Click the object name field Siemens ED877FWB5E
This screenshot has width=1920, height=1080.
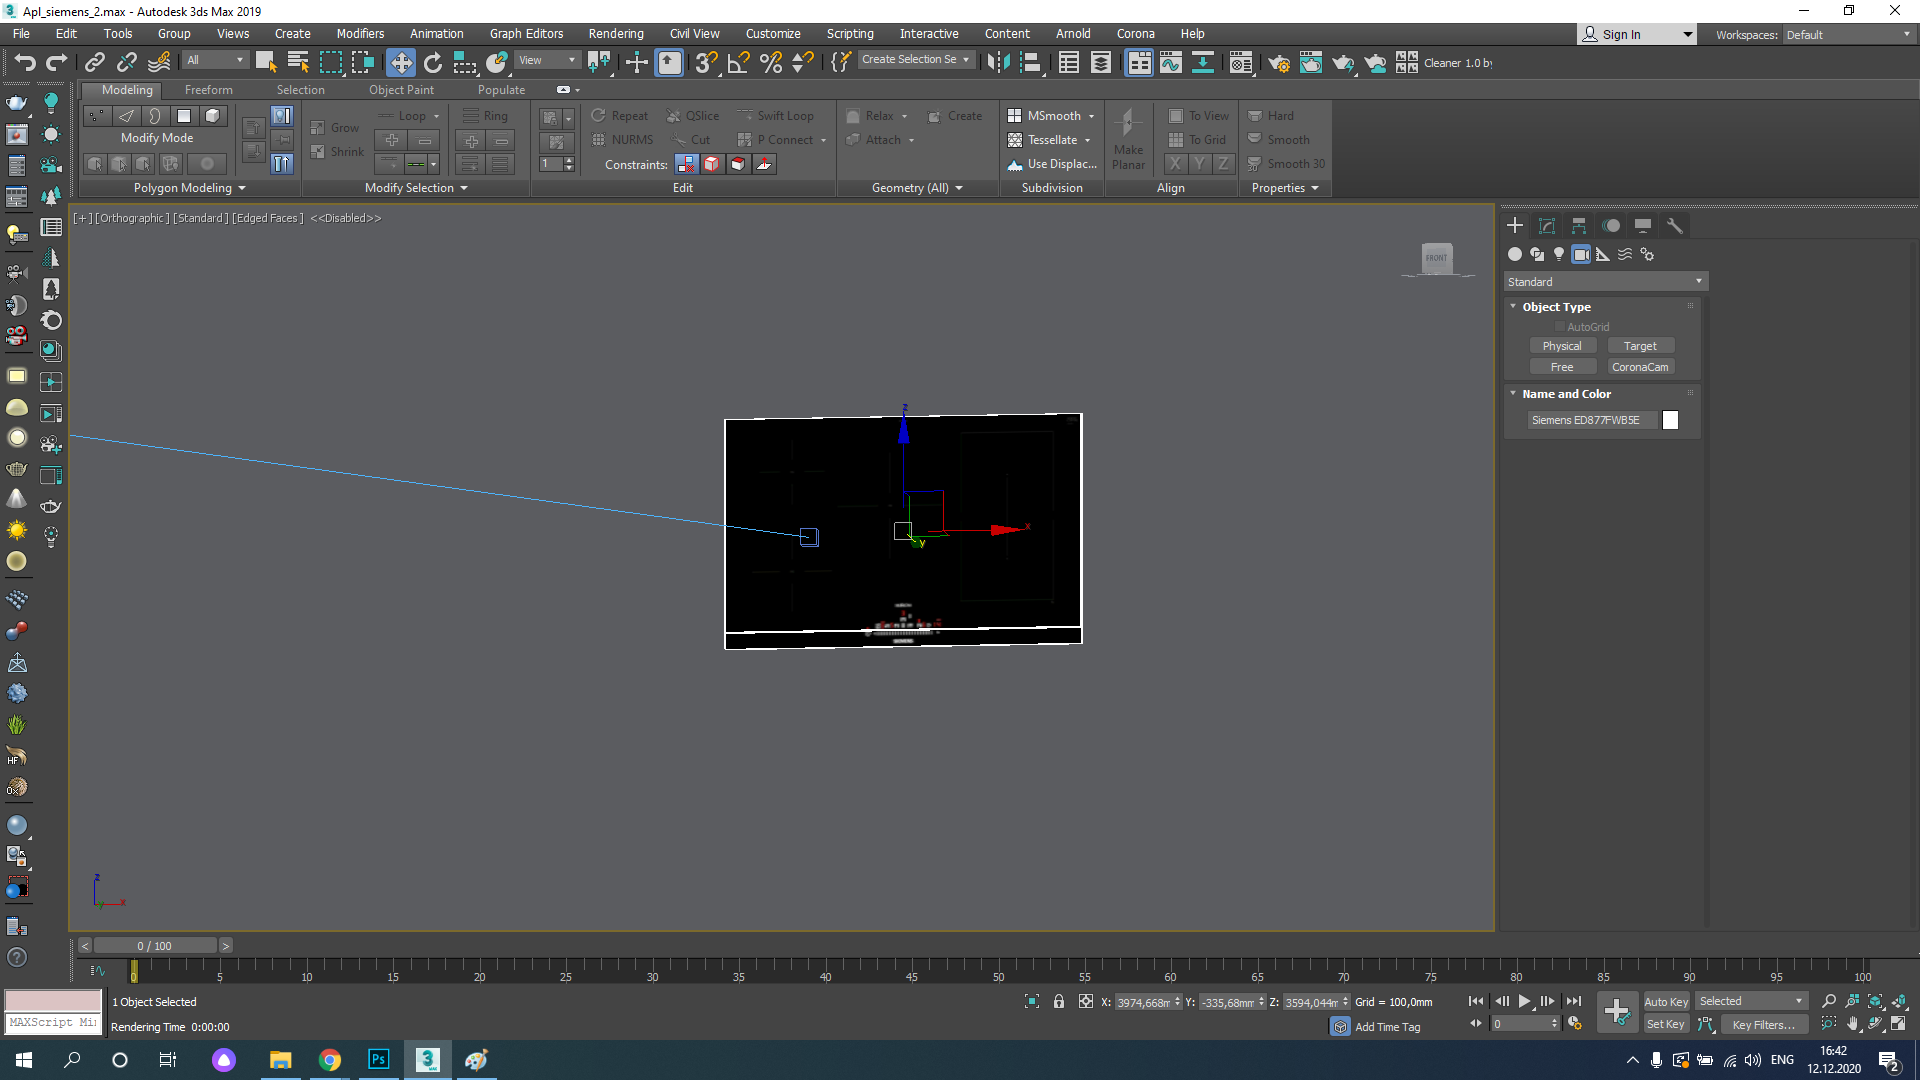pyautogui.click(x=1591, y=420)
